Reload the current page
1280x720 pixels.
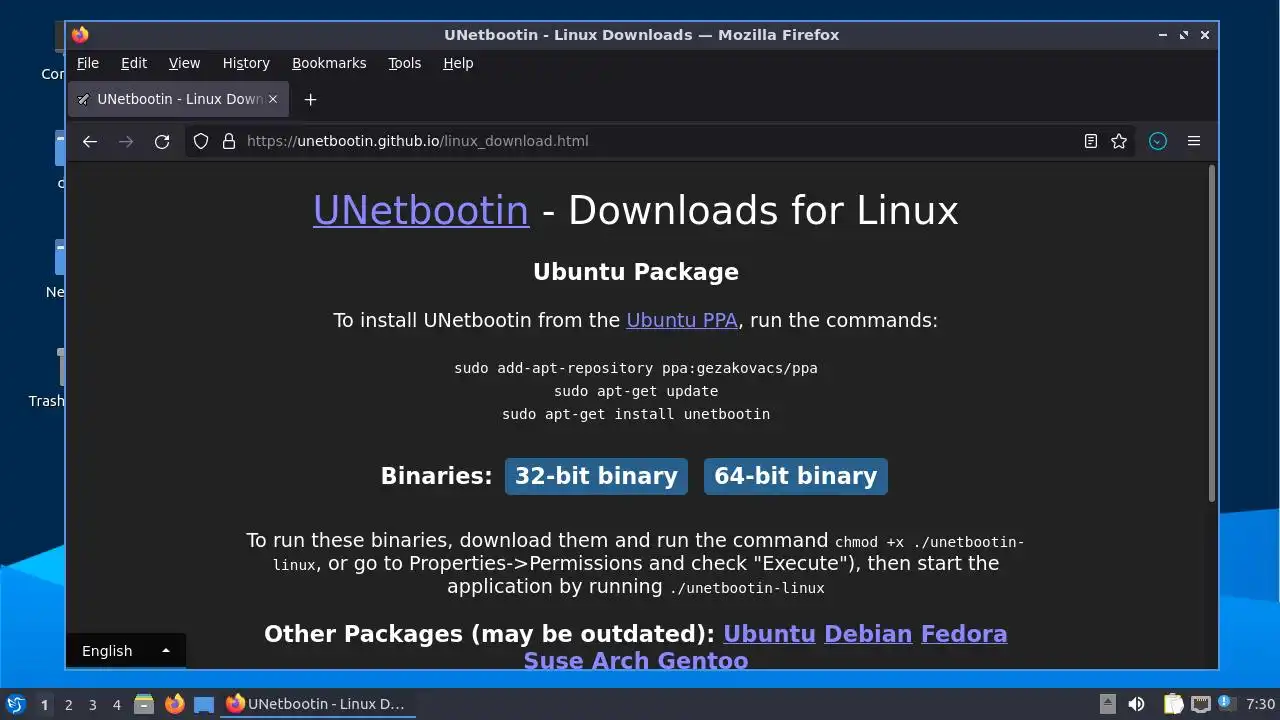162,141
